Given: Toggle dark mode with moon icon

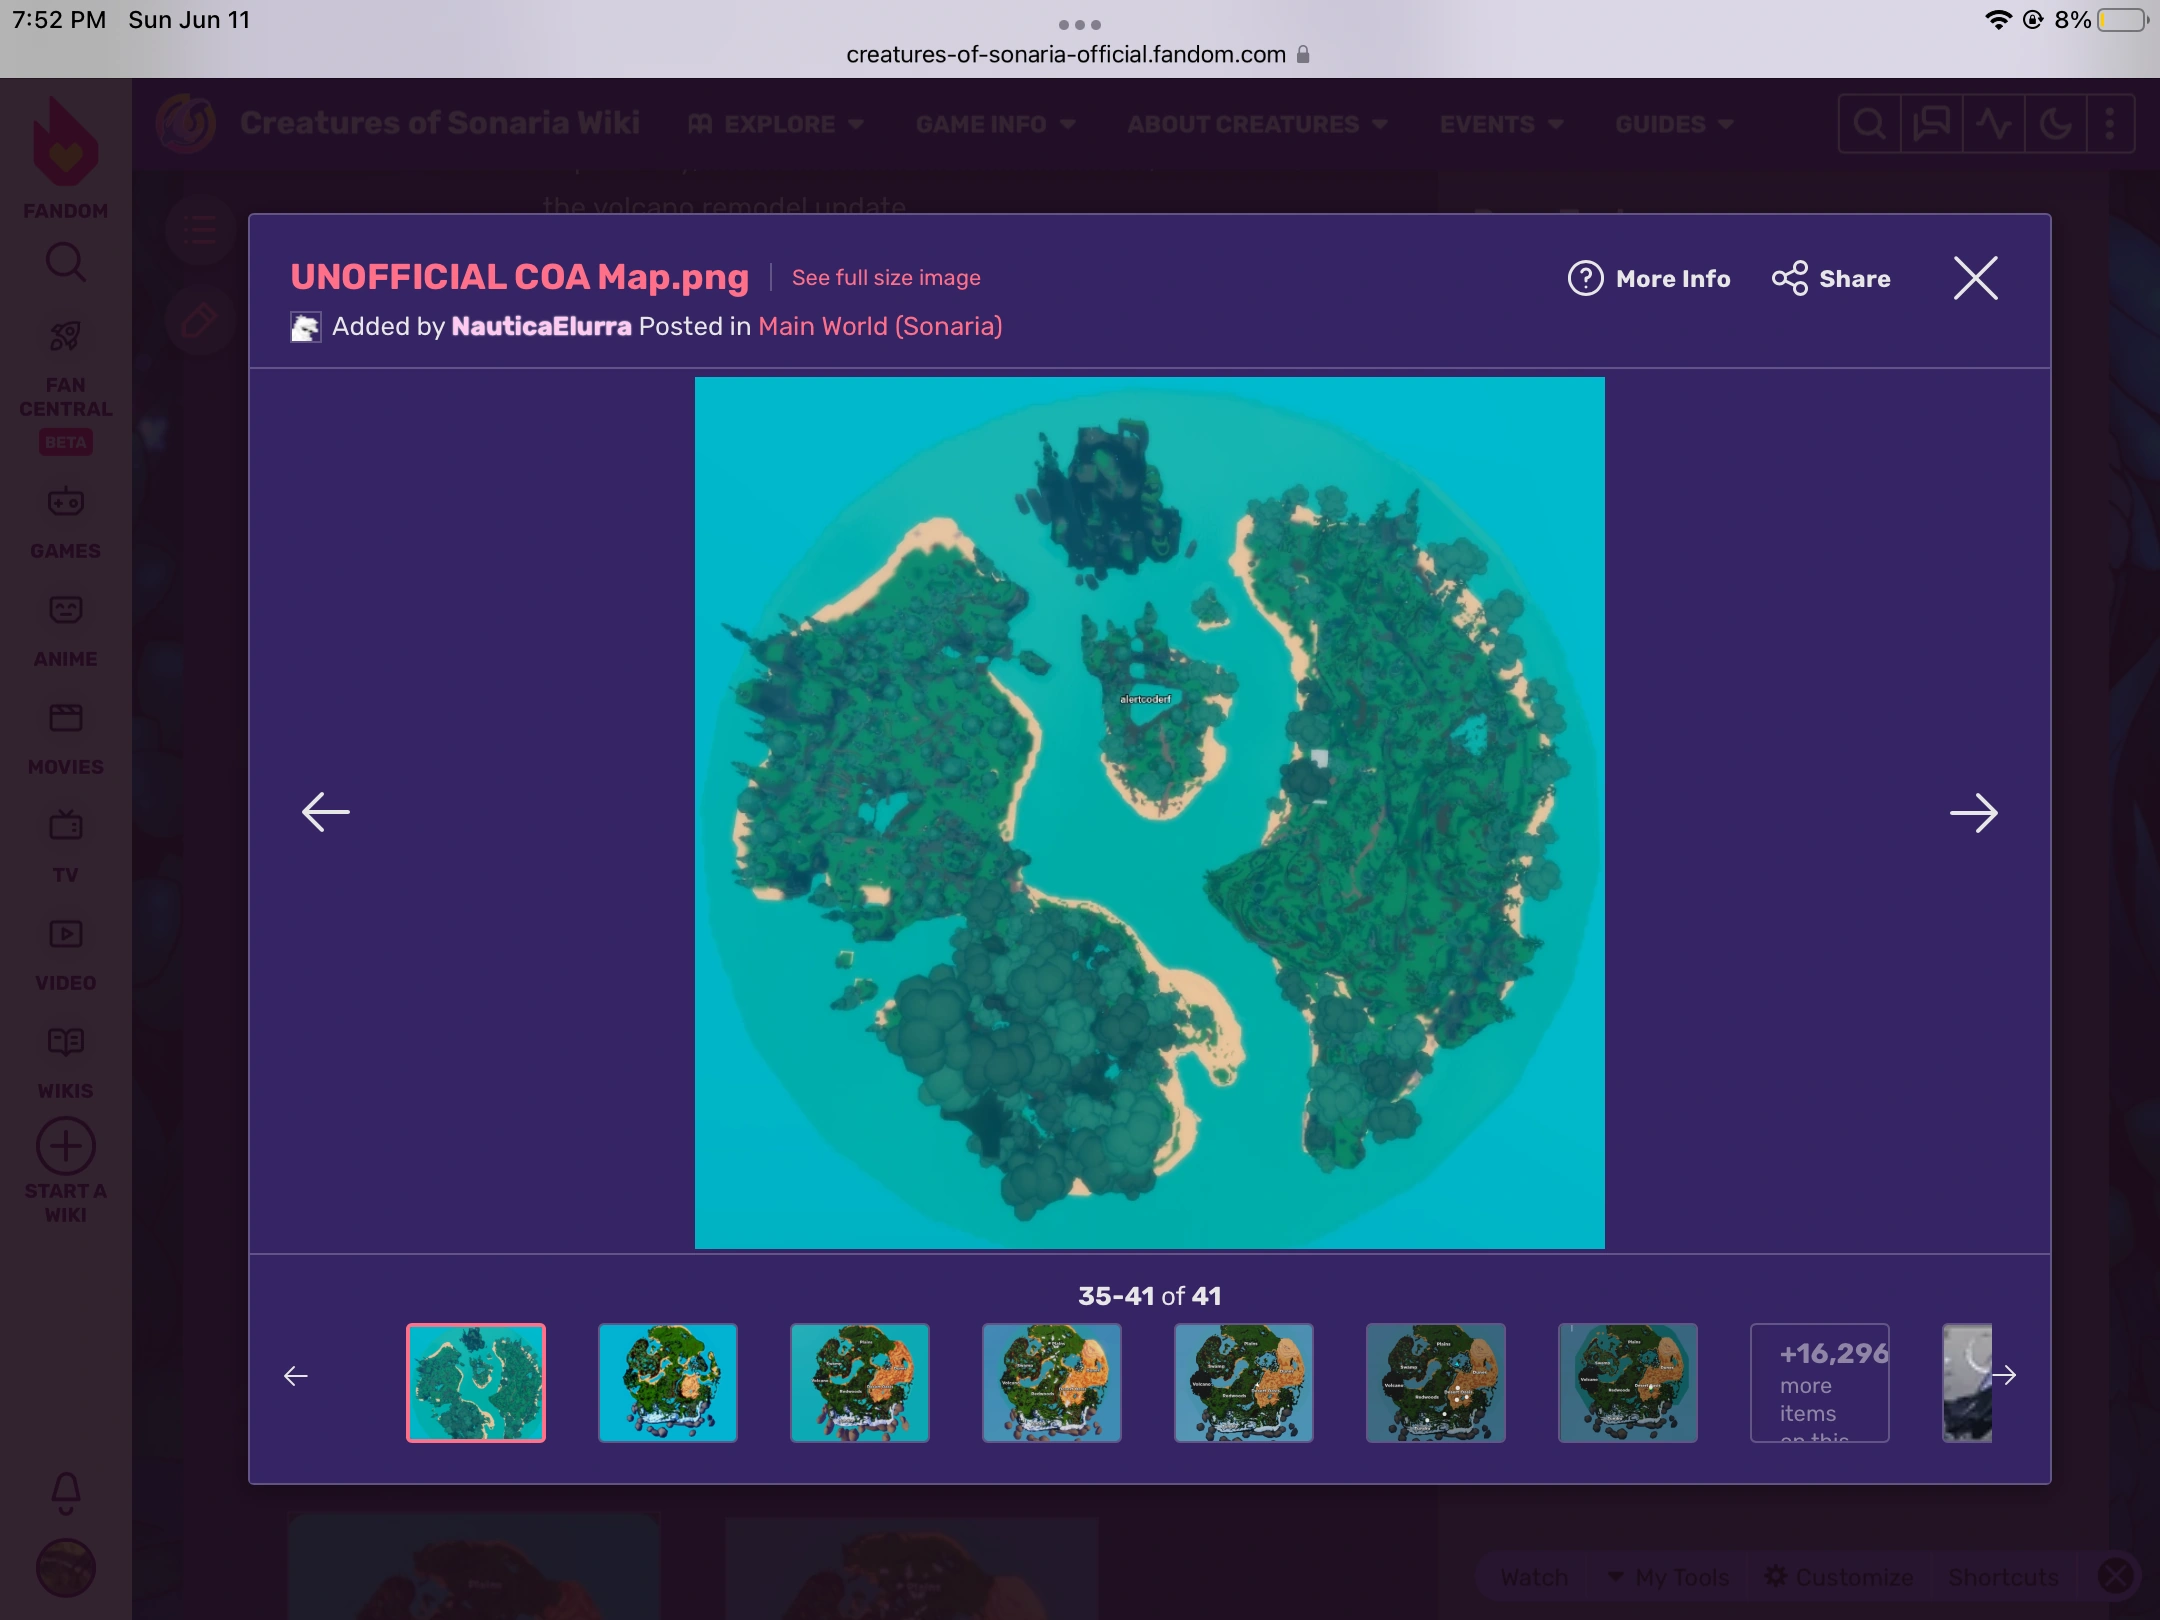Looking at the screenshot, I should tap(2055, 124).
